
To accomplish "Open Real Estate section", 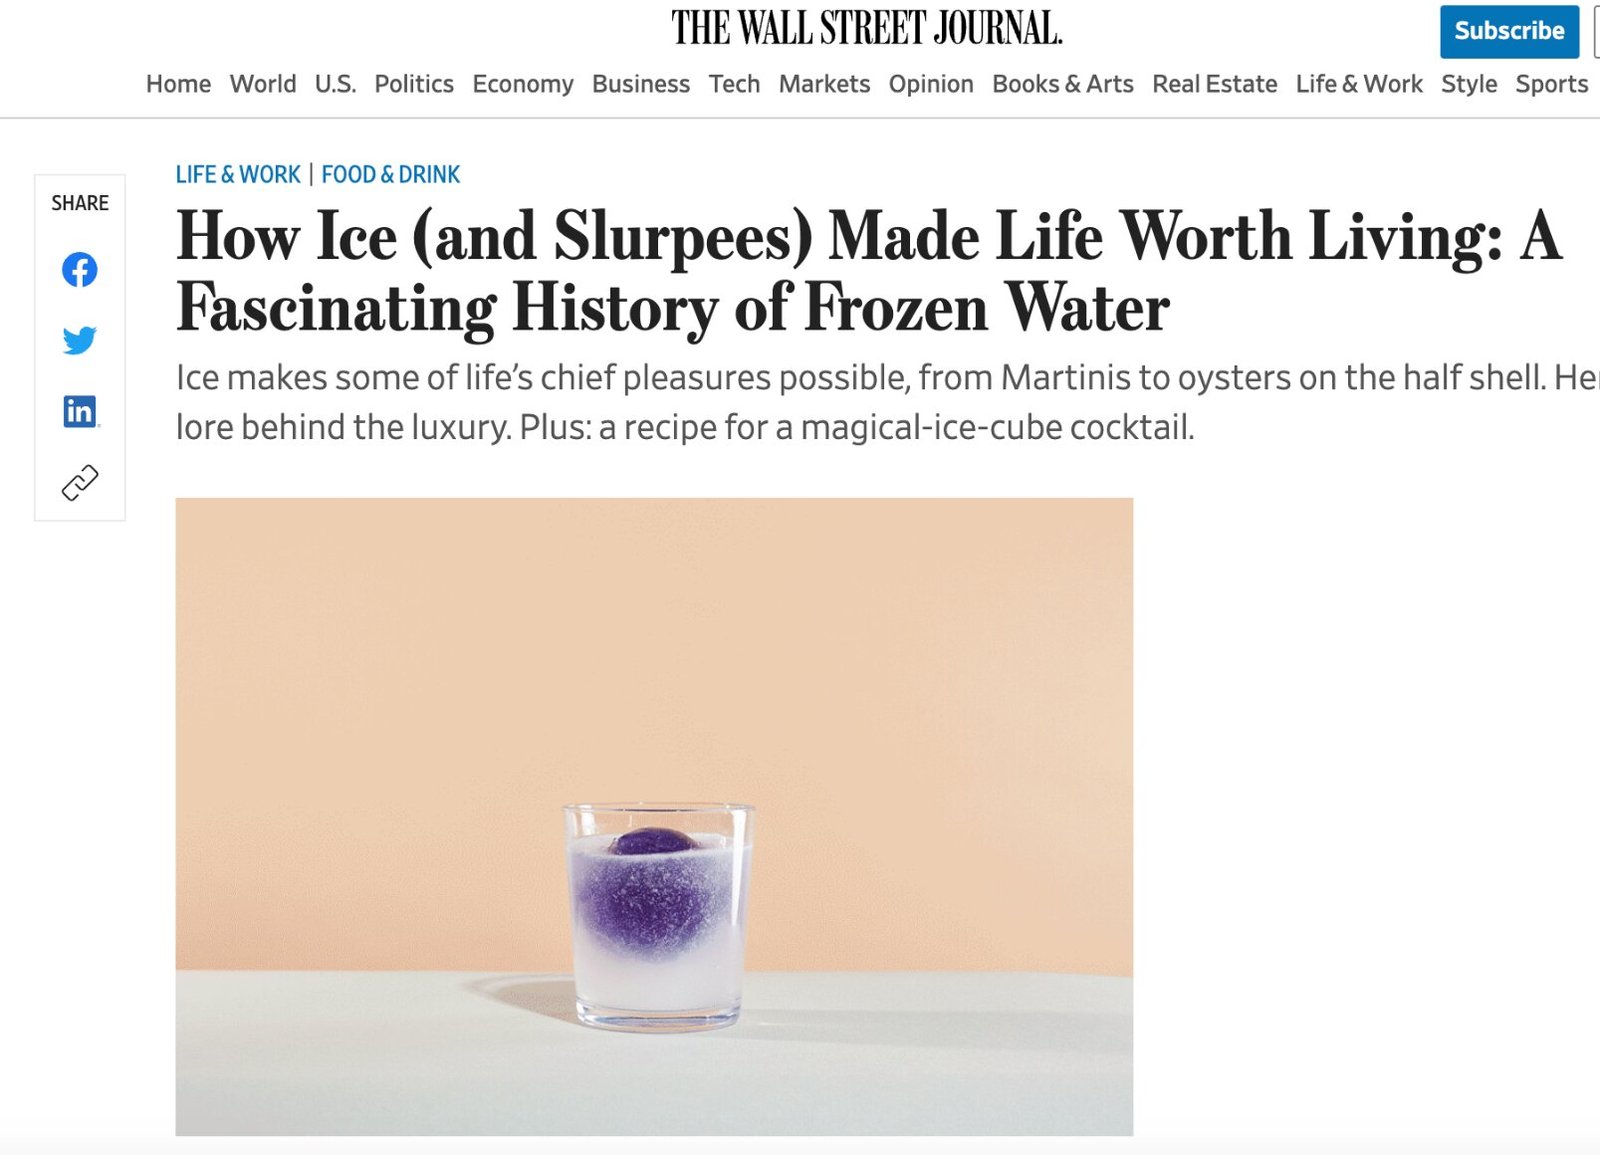I will 1215,84.
